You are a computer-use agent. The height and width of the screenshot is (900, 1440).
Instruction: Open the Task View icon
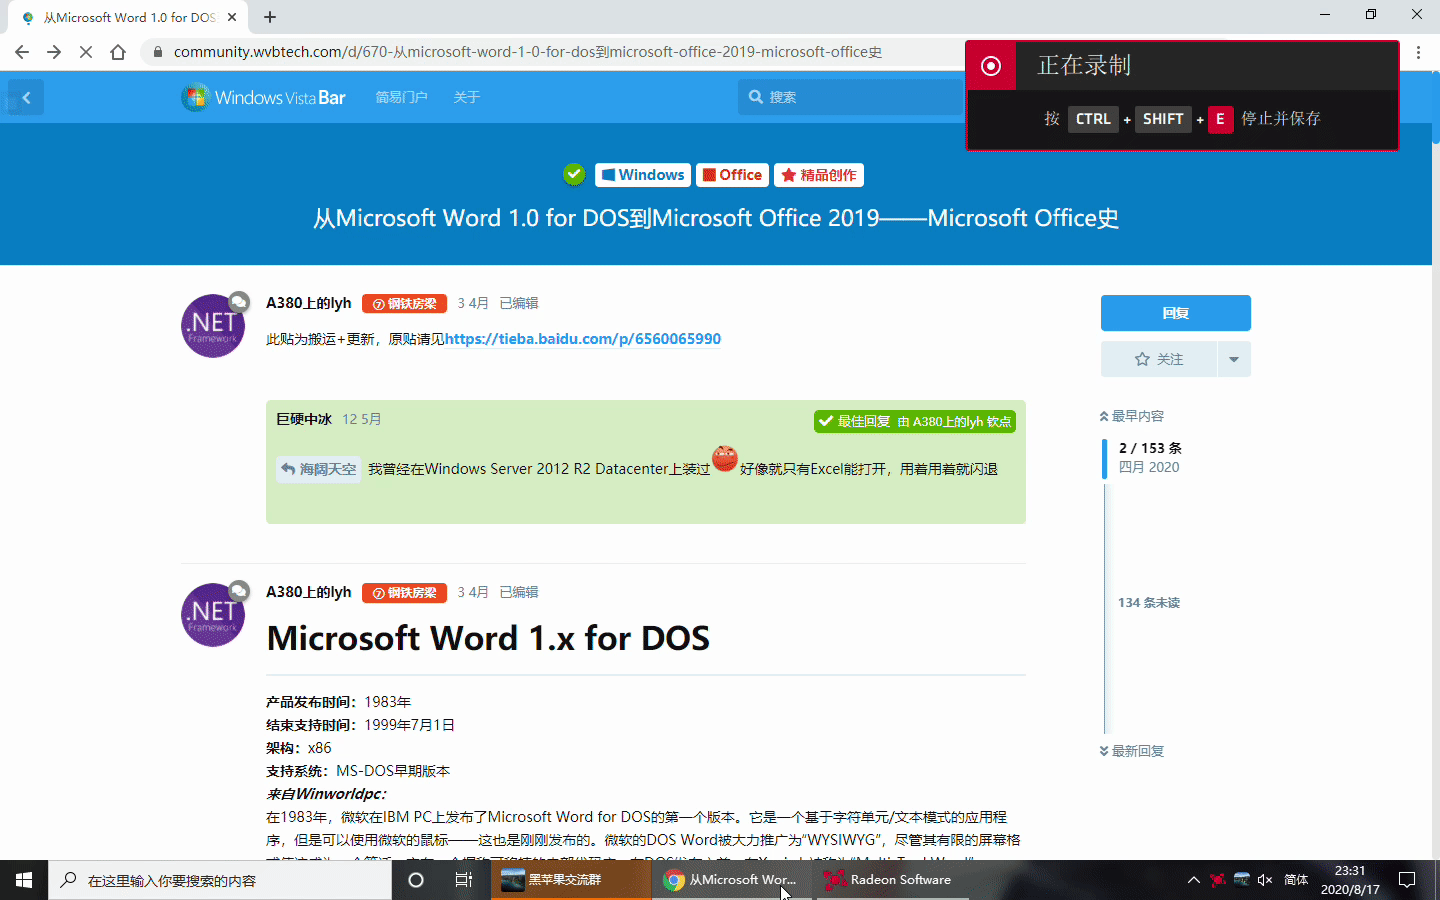click(464, 880)
